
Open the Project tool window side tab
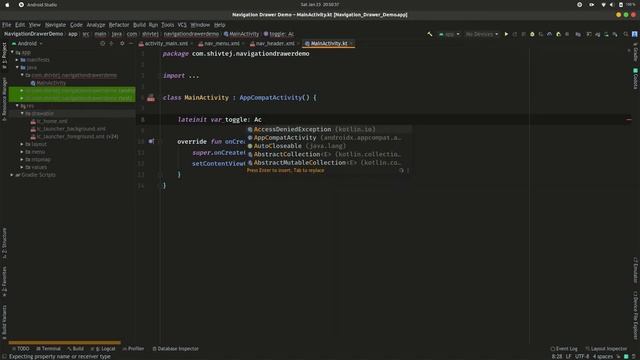4,56
